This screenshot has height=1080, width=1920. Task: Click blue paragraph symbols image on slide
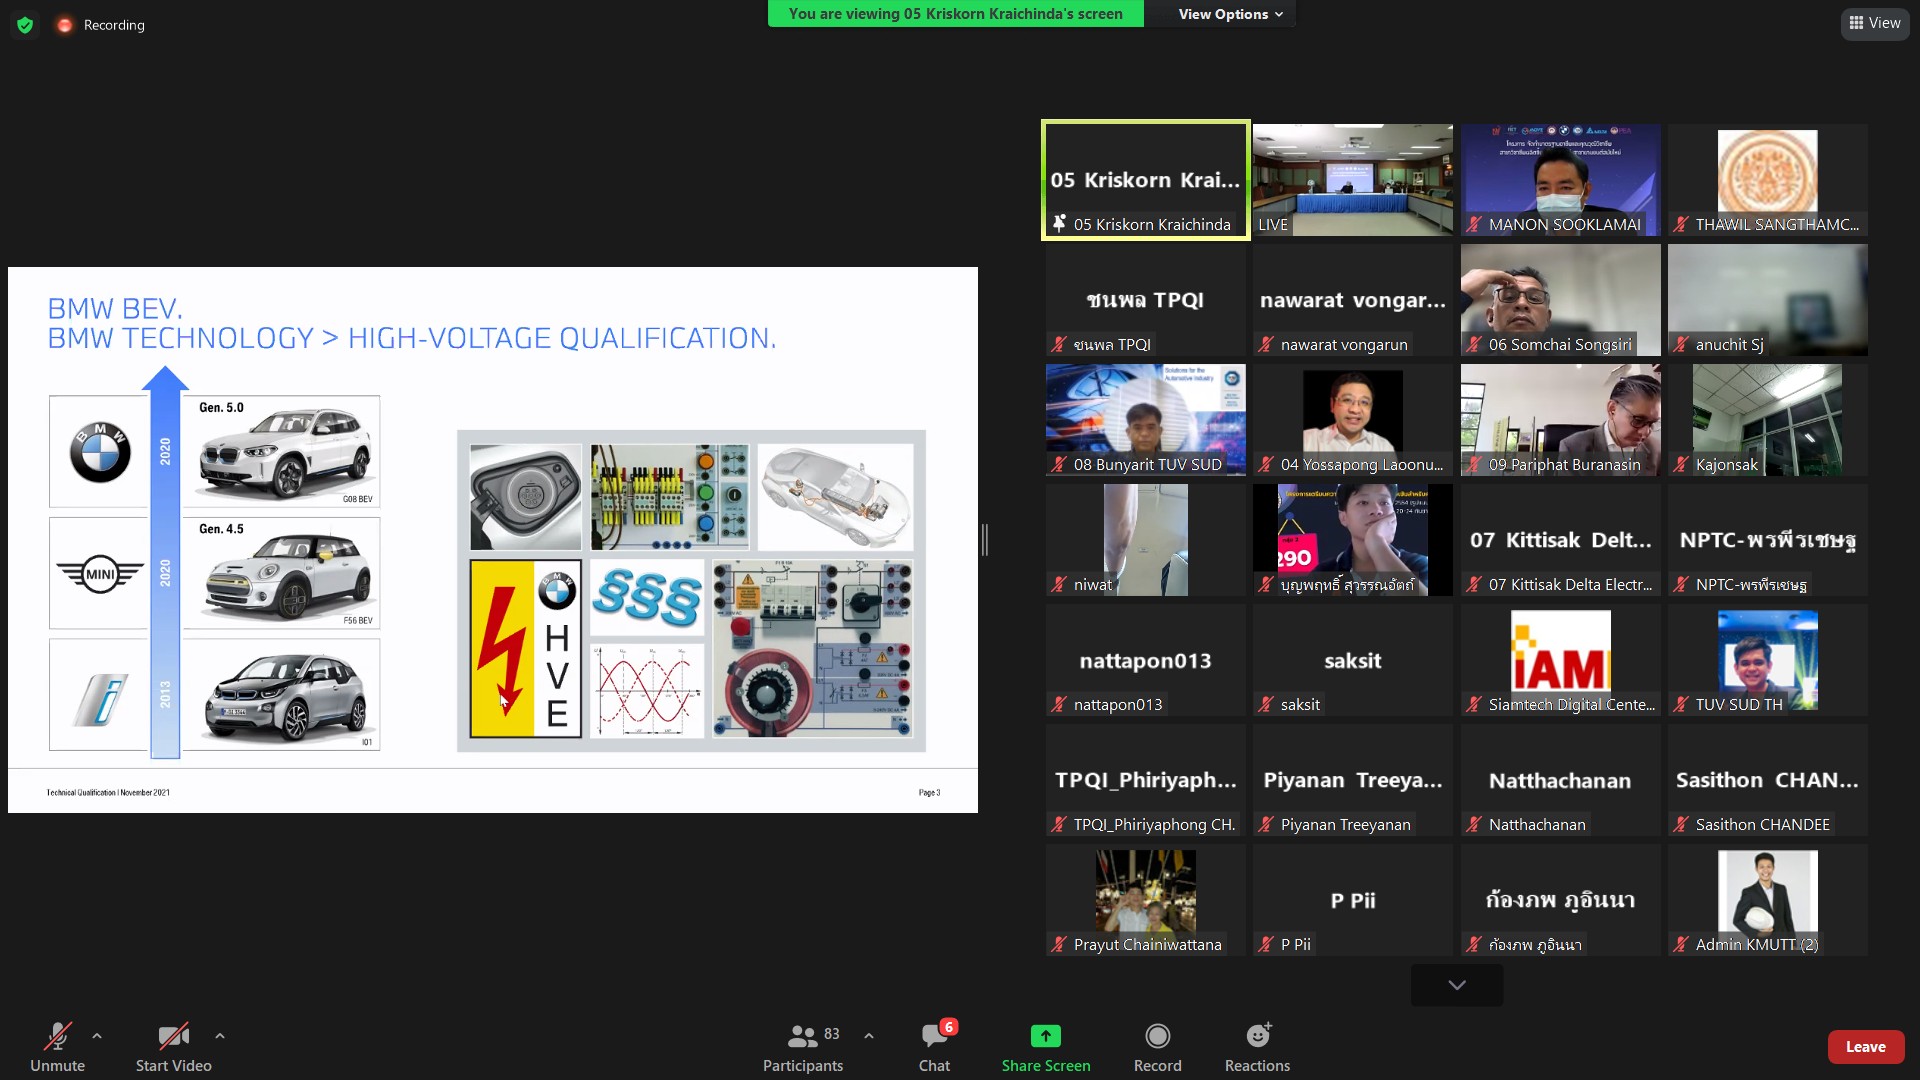click(x=647, y=597)
